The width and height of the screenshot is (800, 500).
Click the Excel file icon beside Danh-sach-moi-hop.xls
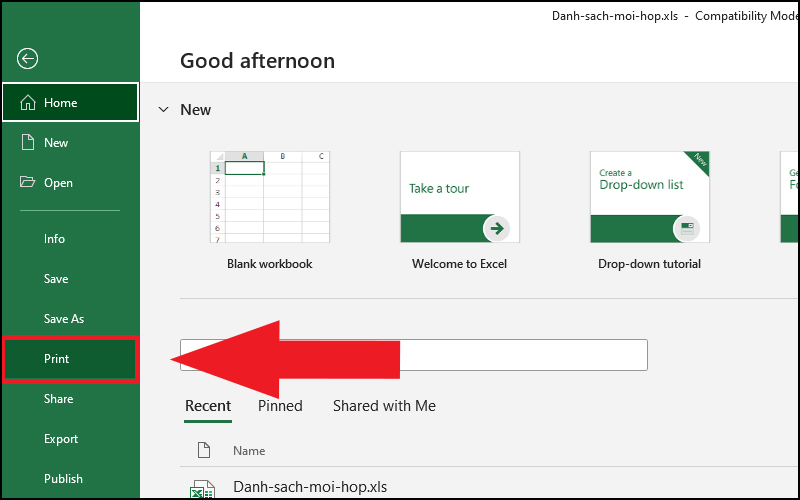coord(203,490)
